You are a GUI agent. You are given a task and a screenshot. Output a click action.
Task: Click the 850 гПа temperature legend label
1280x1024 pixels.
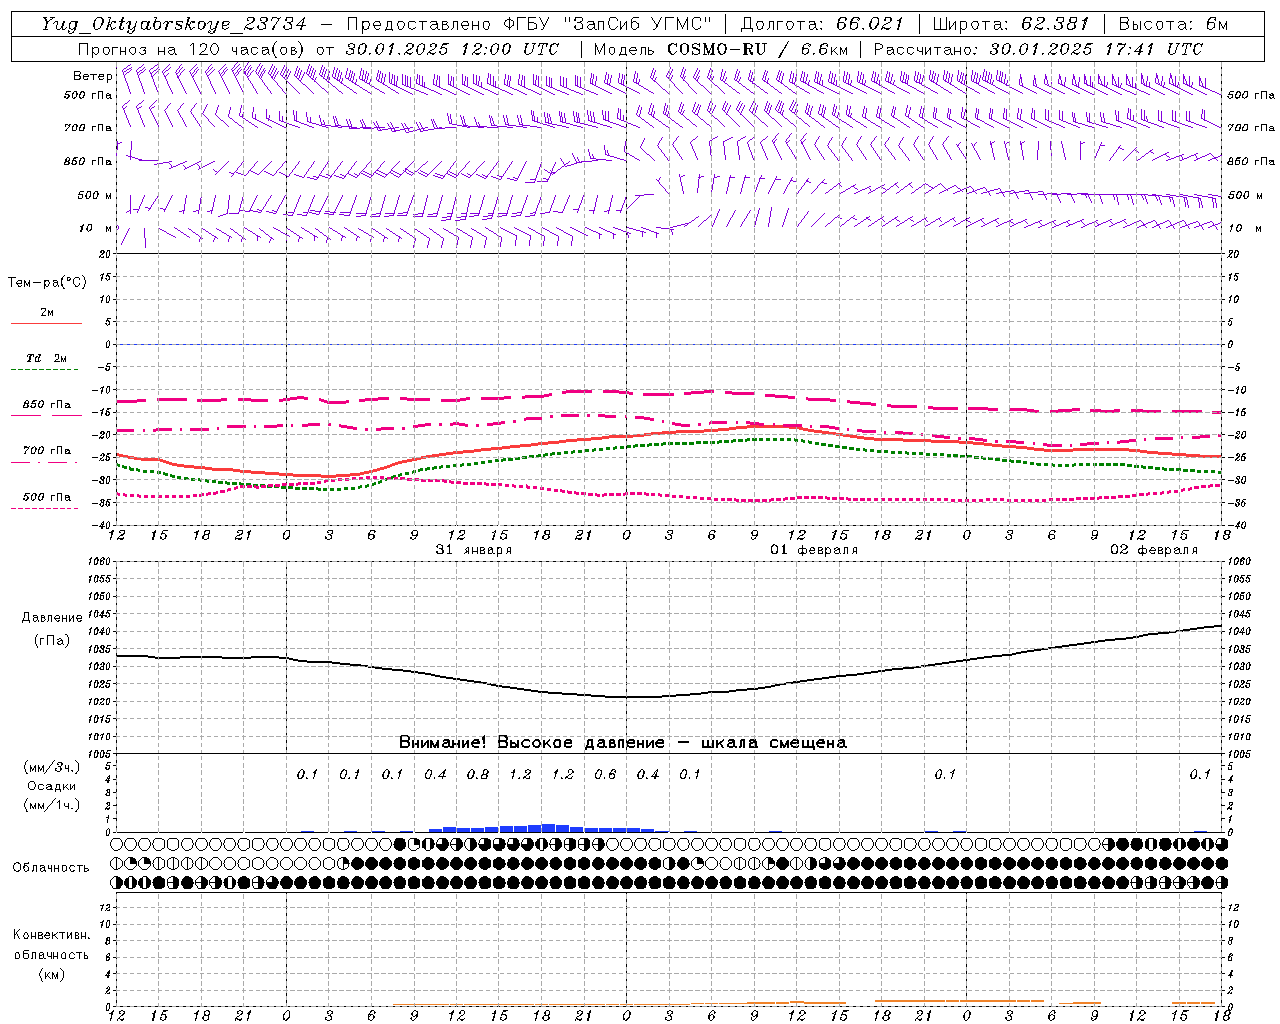[47, 405]
